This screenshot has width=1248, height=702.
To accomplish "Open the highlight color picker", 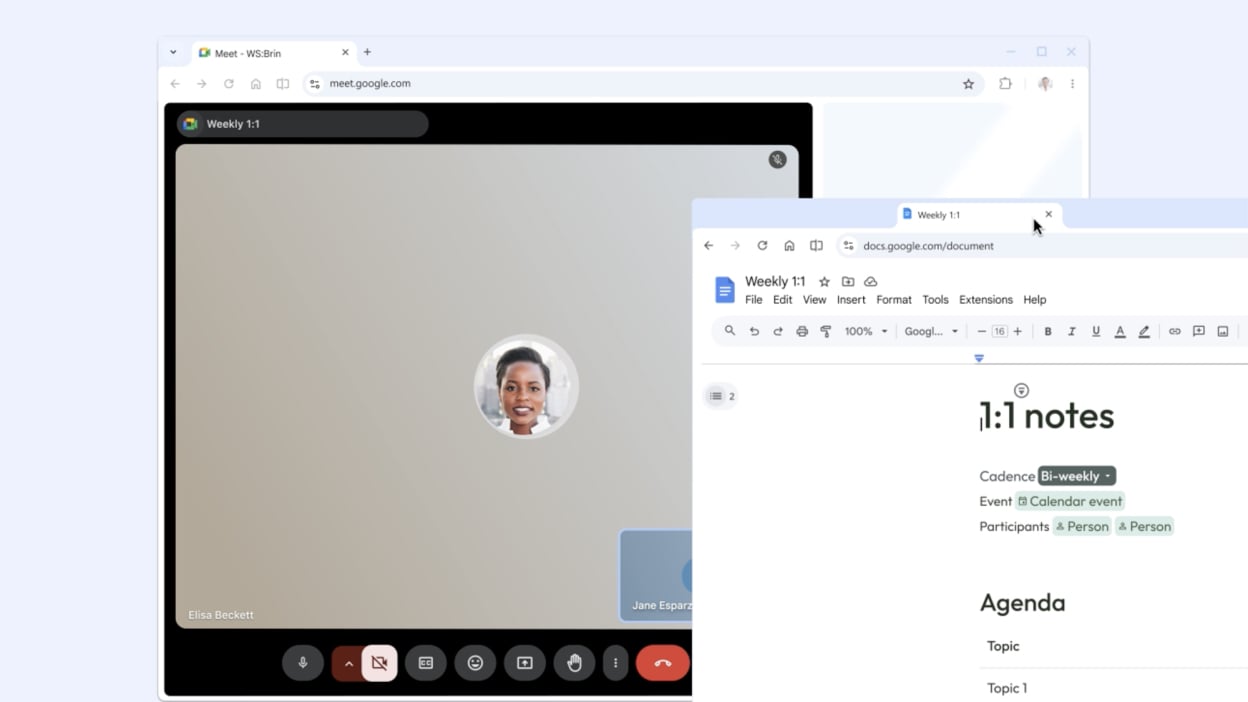I will click(x=1144, y=331).
